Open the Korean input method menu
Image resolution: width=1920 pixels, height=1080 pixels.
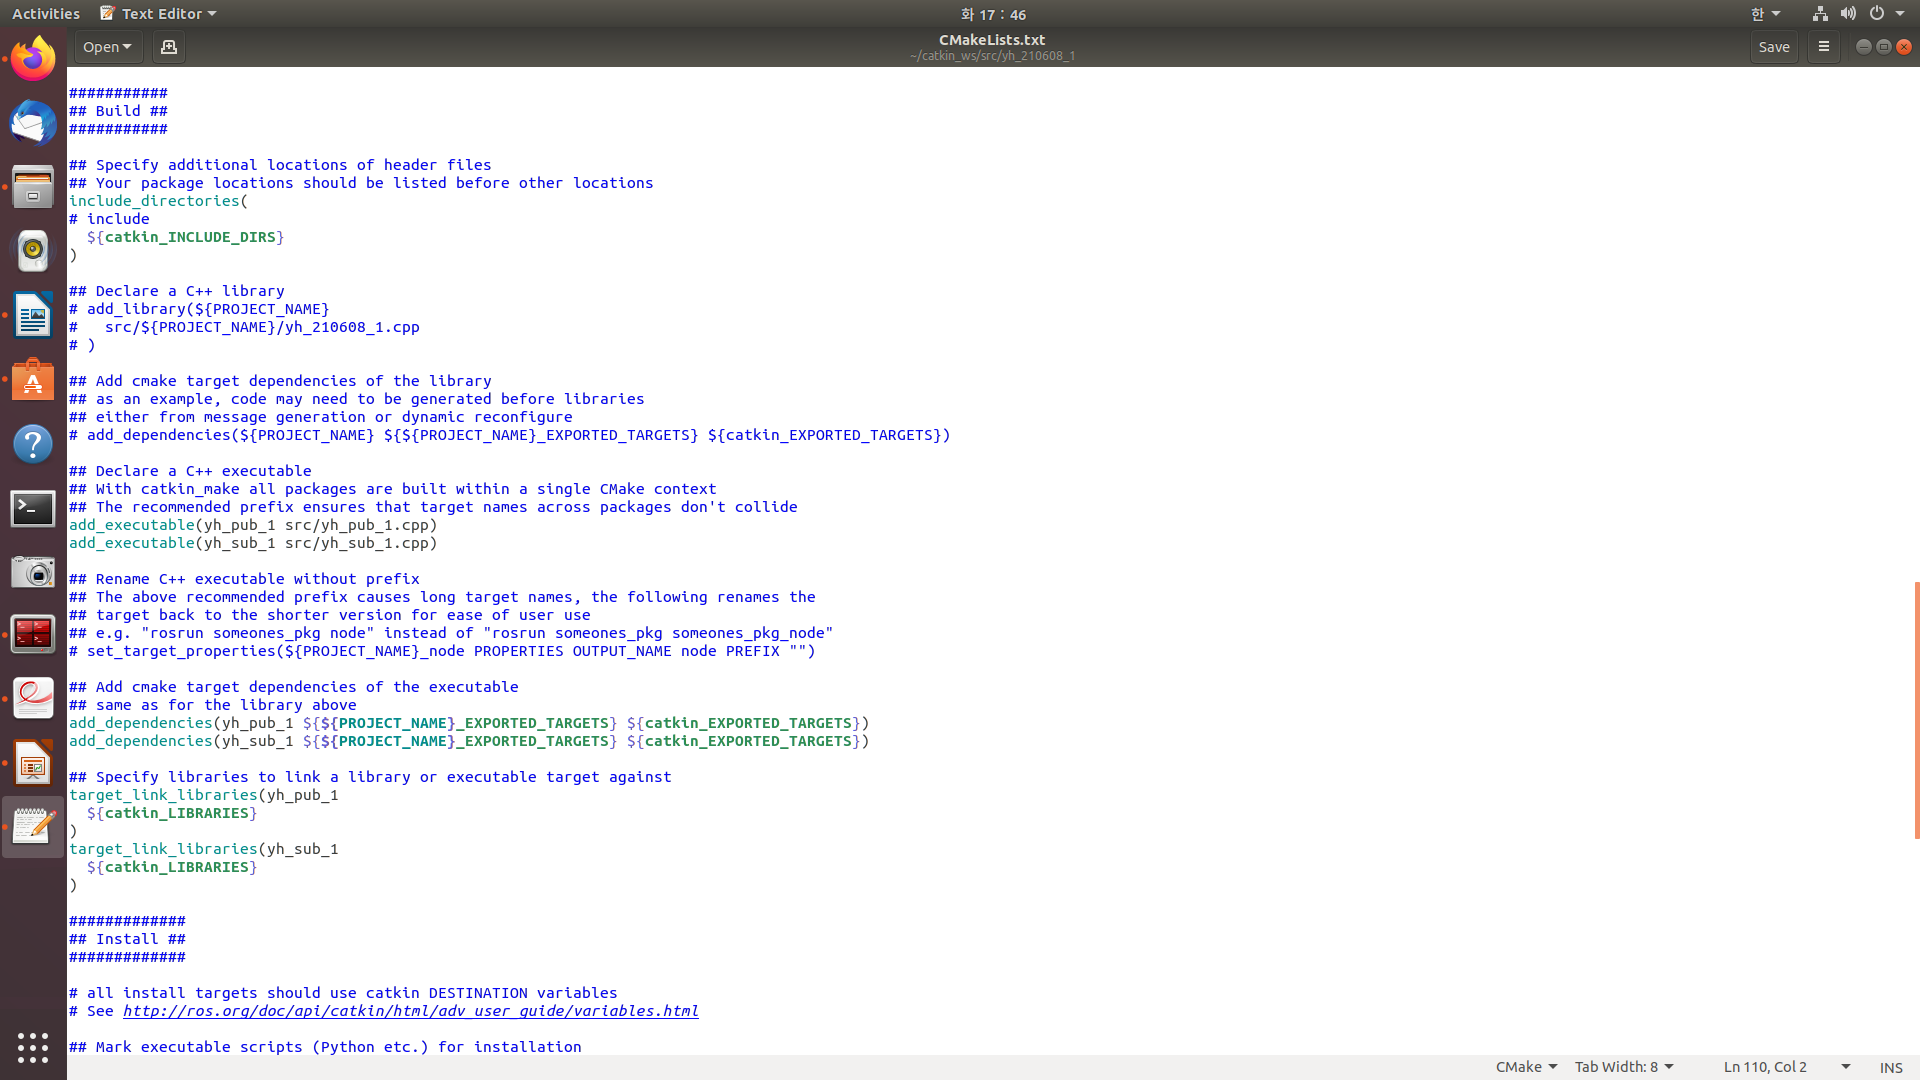(1765, 14)
